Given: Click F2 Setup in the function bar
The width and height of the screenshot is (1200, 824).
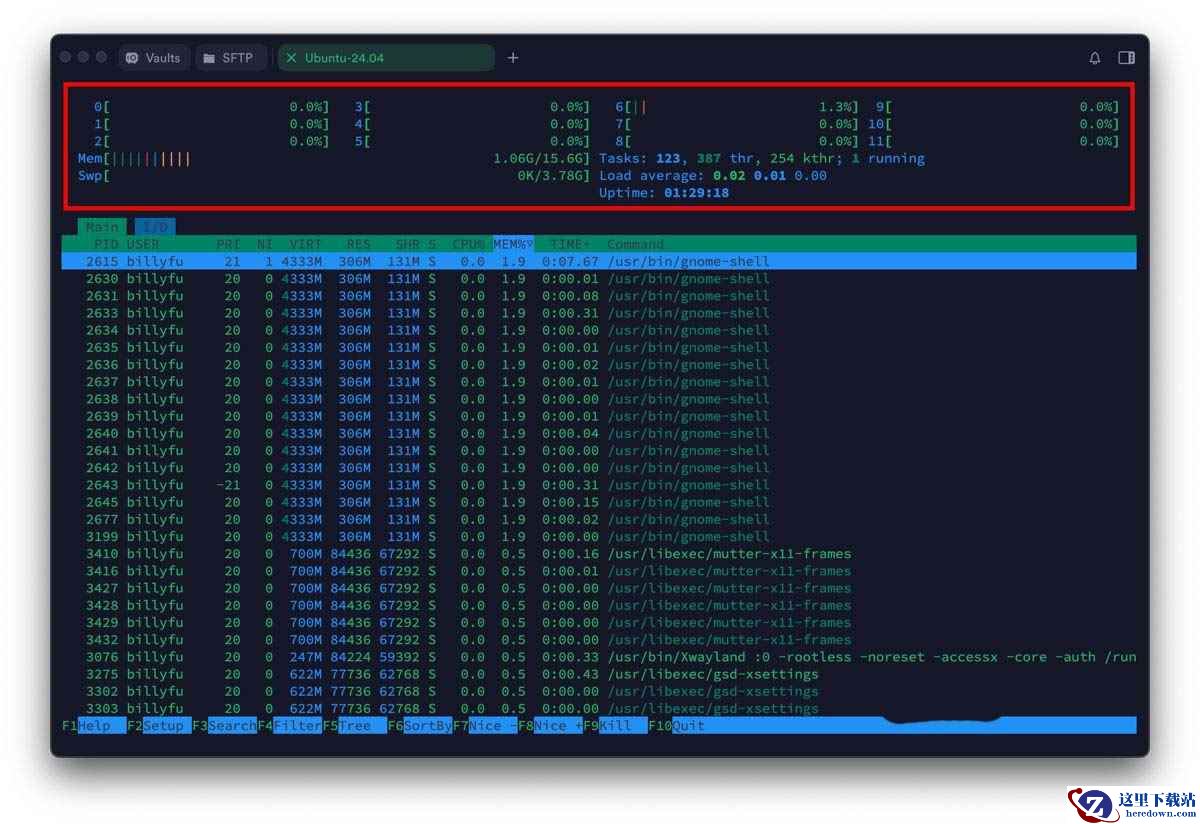Looking at the screenshot, I should pyautogui.click(x=159, y=726).
